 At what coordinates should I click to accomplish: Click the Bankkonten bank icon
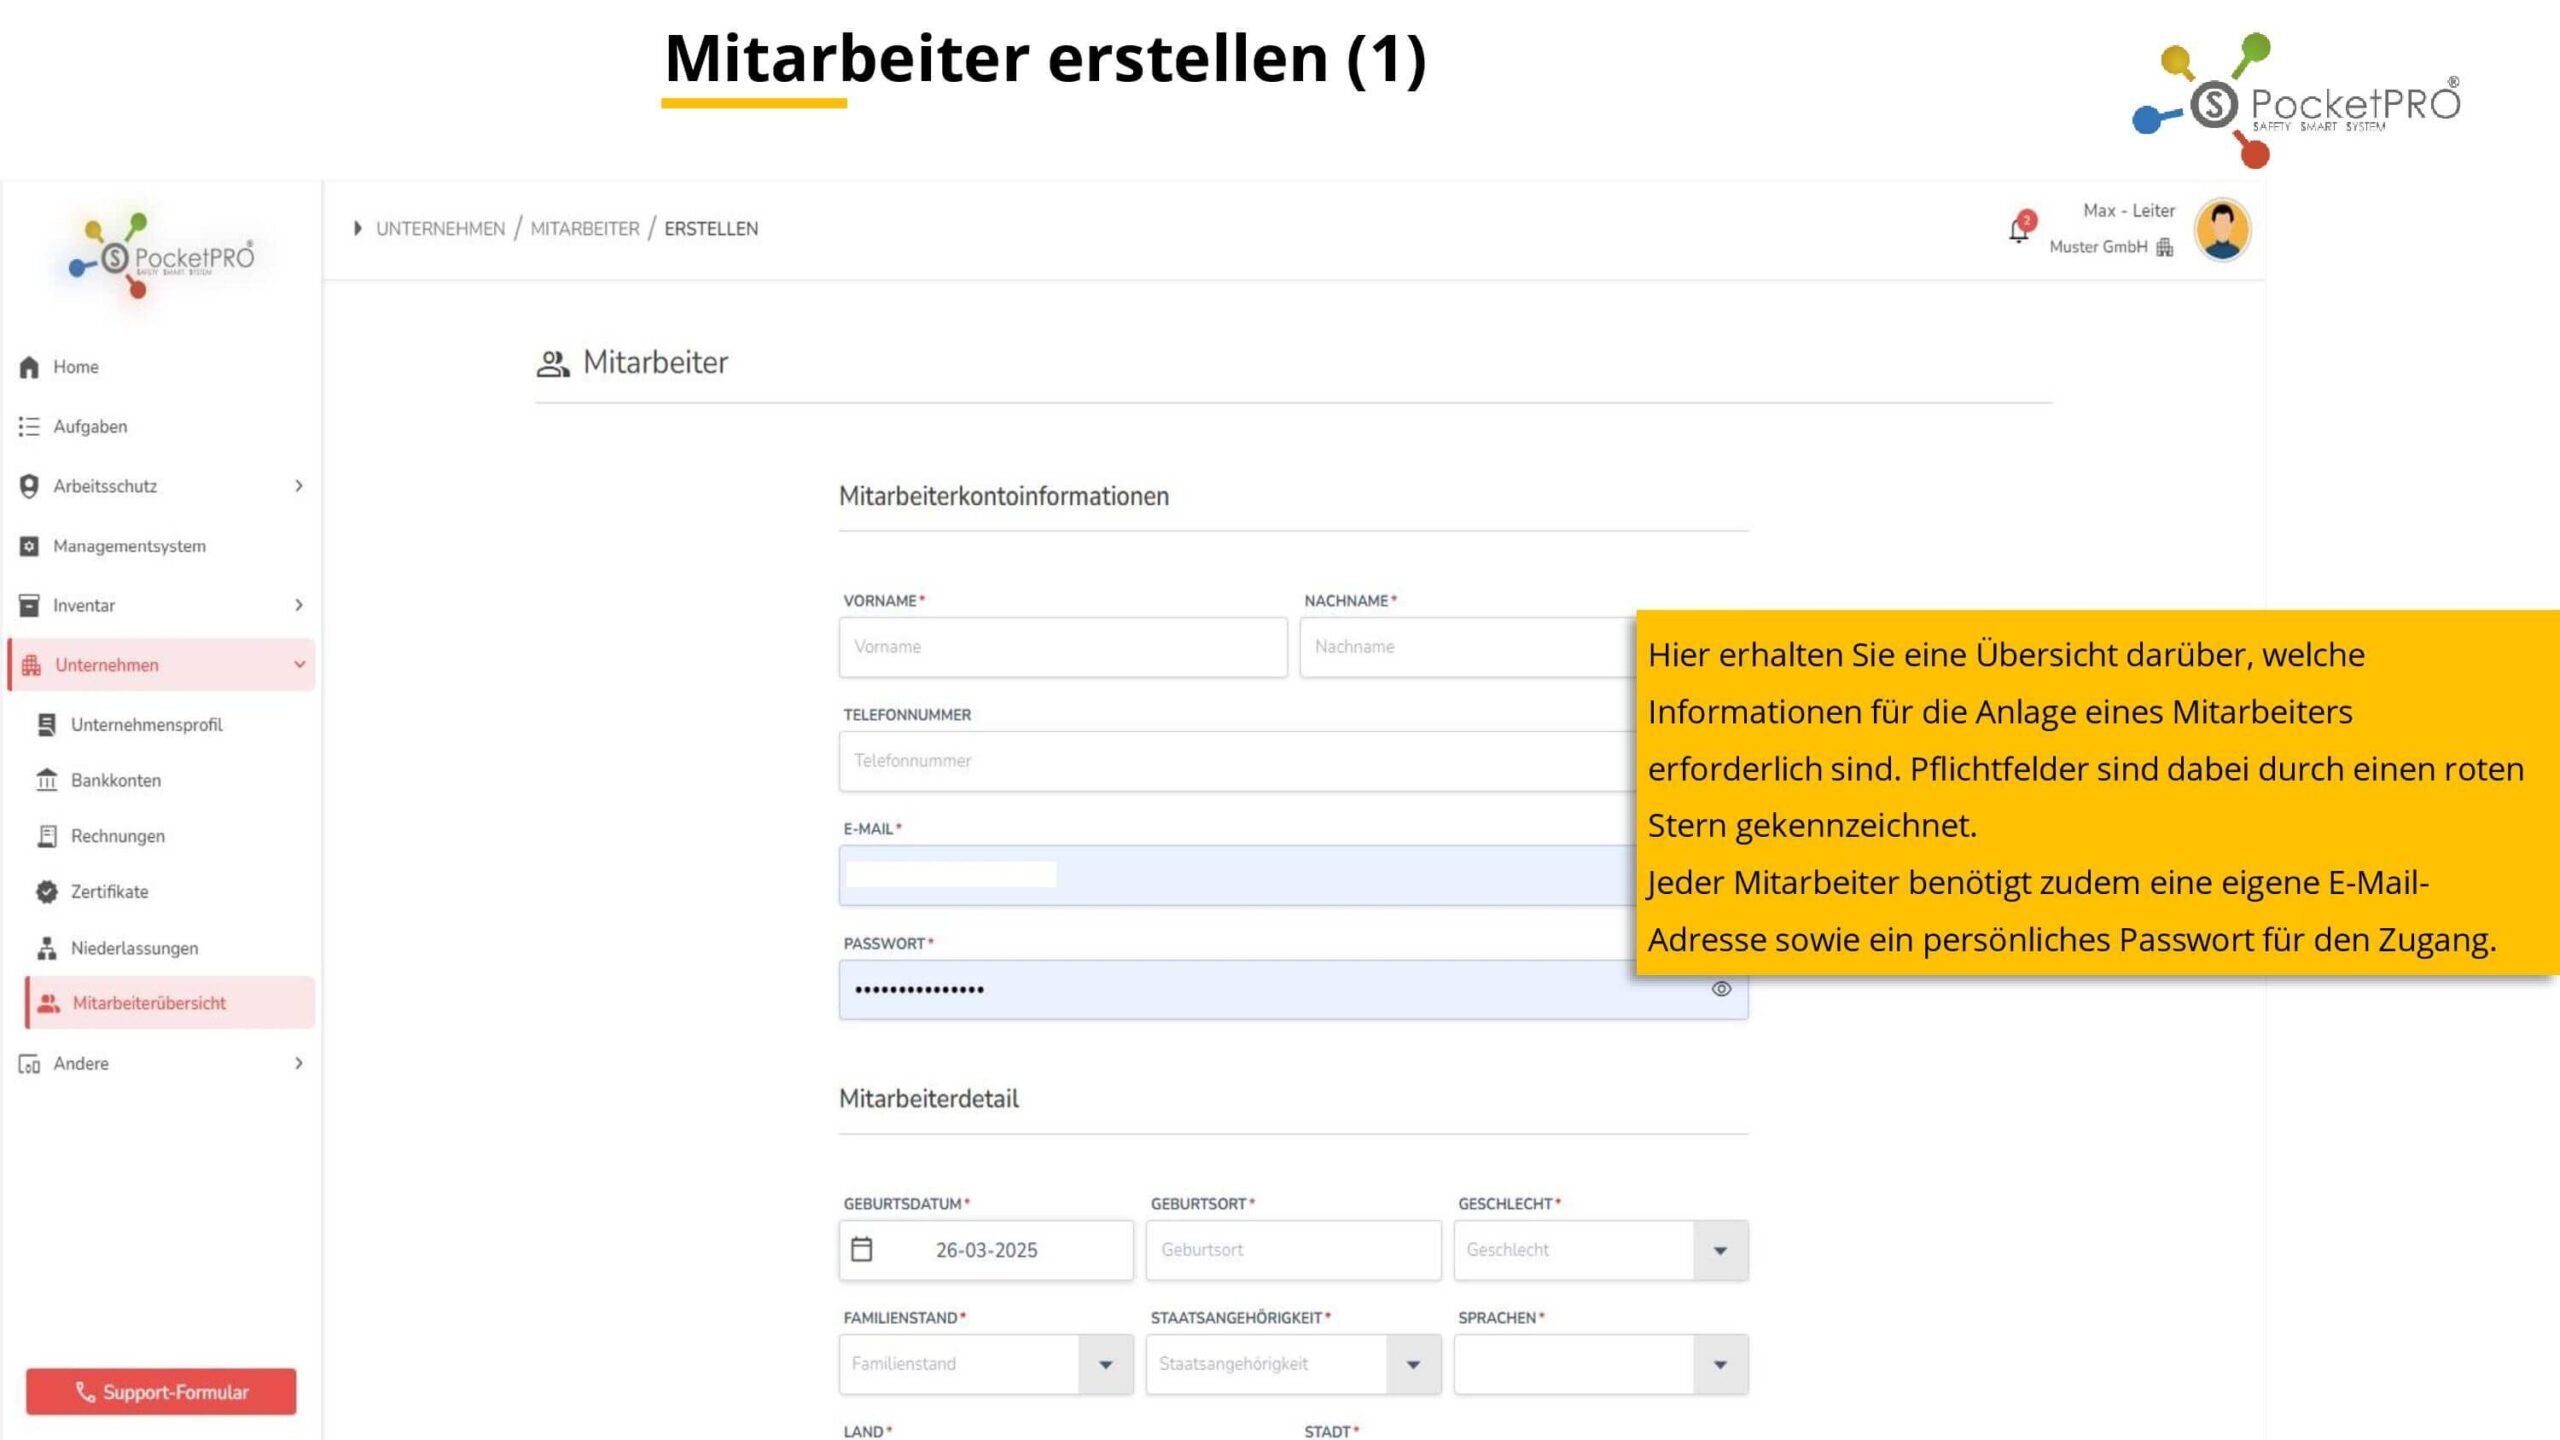point(46,780)
